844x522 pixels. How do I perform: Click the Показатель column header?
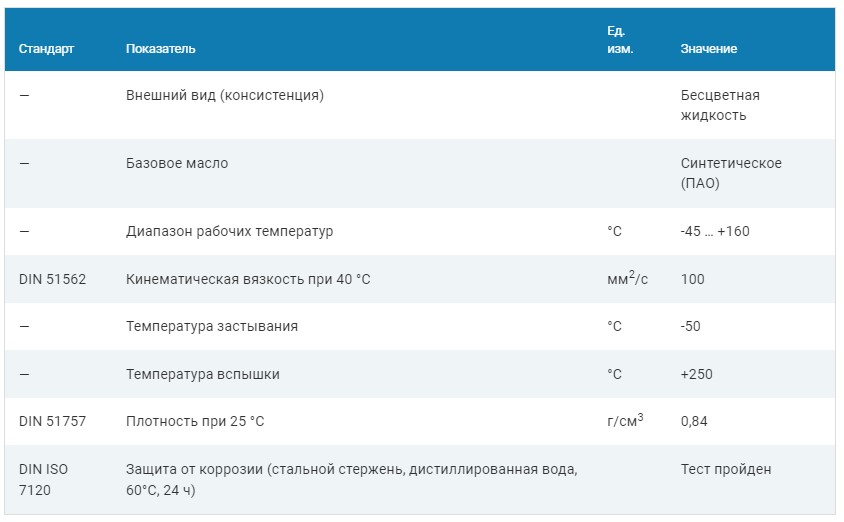160,49
